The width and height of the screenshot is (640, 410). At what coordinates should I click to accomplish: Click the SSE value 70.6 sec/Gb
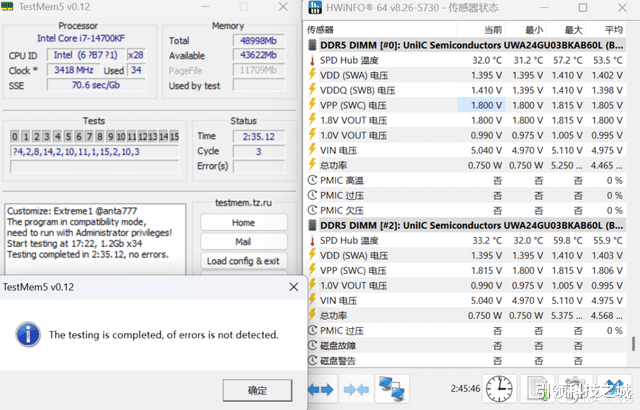point(96,85)
